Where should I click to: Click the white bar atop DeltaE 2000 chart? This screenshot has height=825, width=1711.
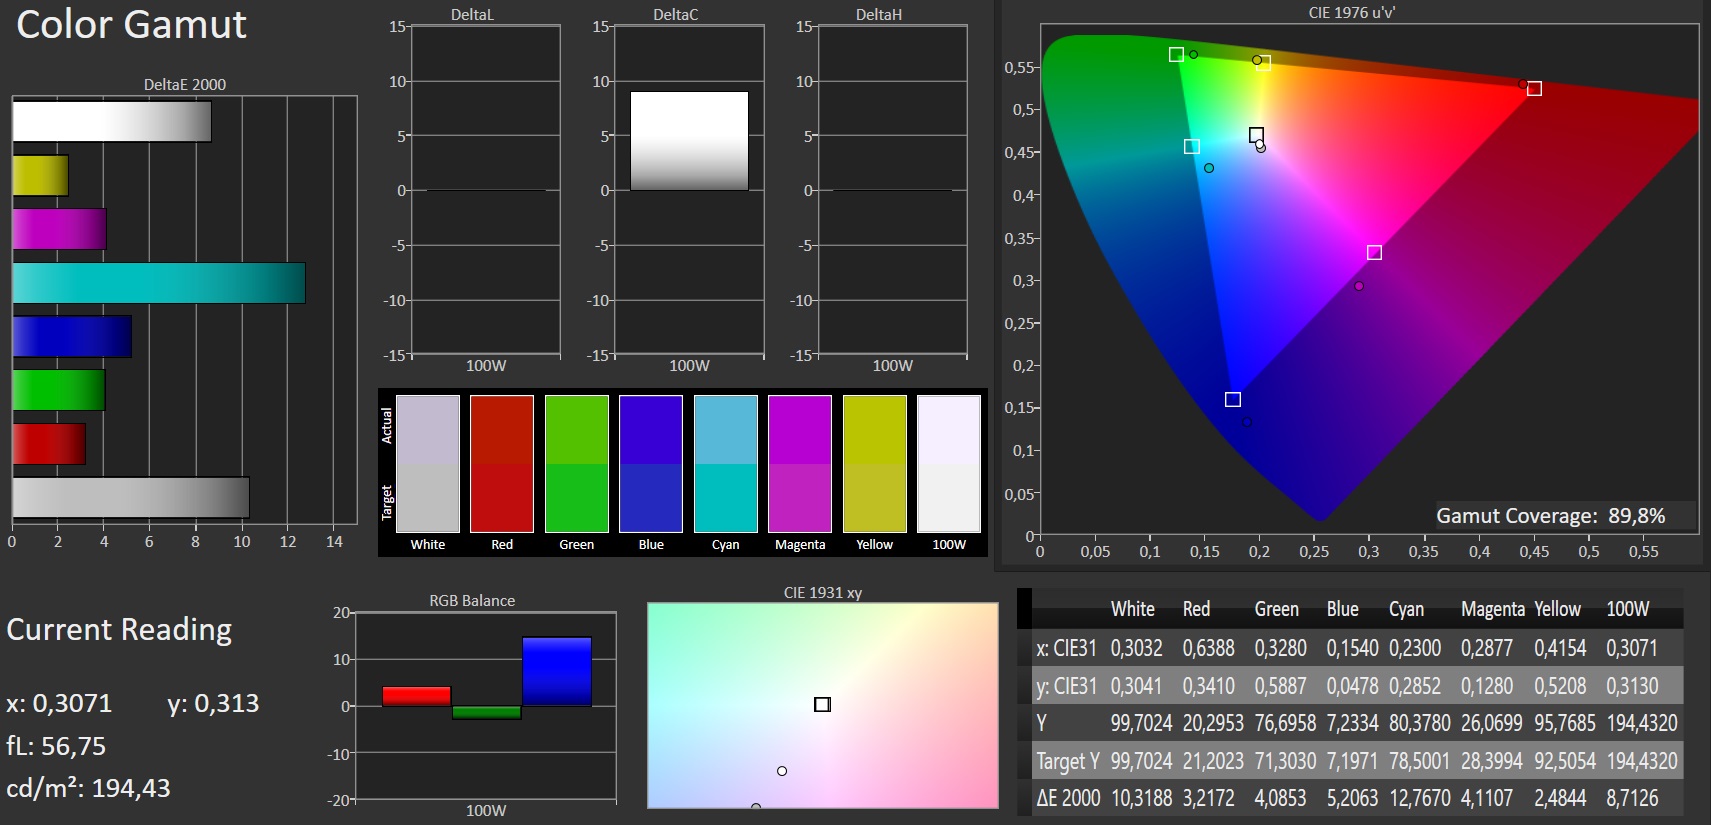coord(112,121)
